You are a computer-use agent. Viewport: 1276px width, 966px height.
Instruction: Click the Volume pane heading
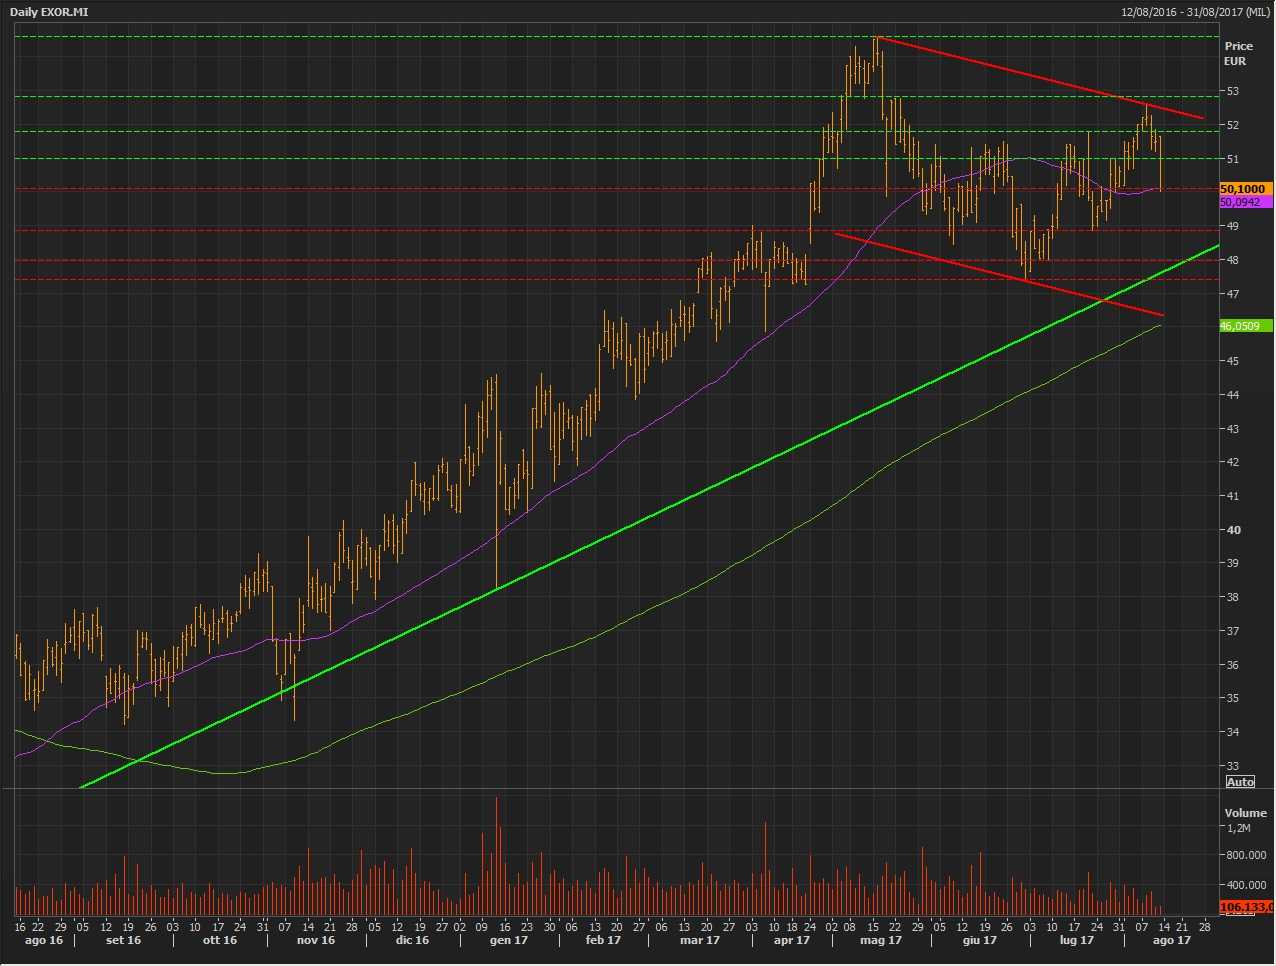point(1245,813)
